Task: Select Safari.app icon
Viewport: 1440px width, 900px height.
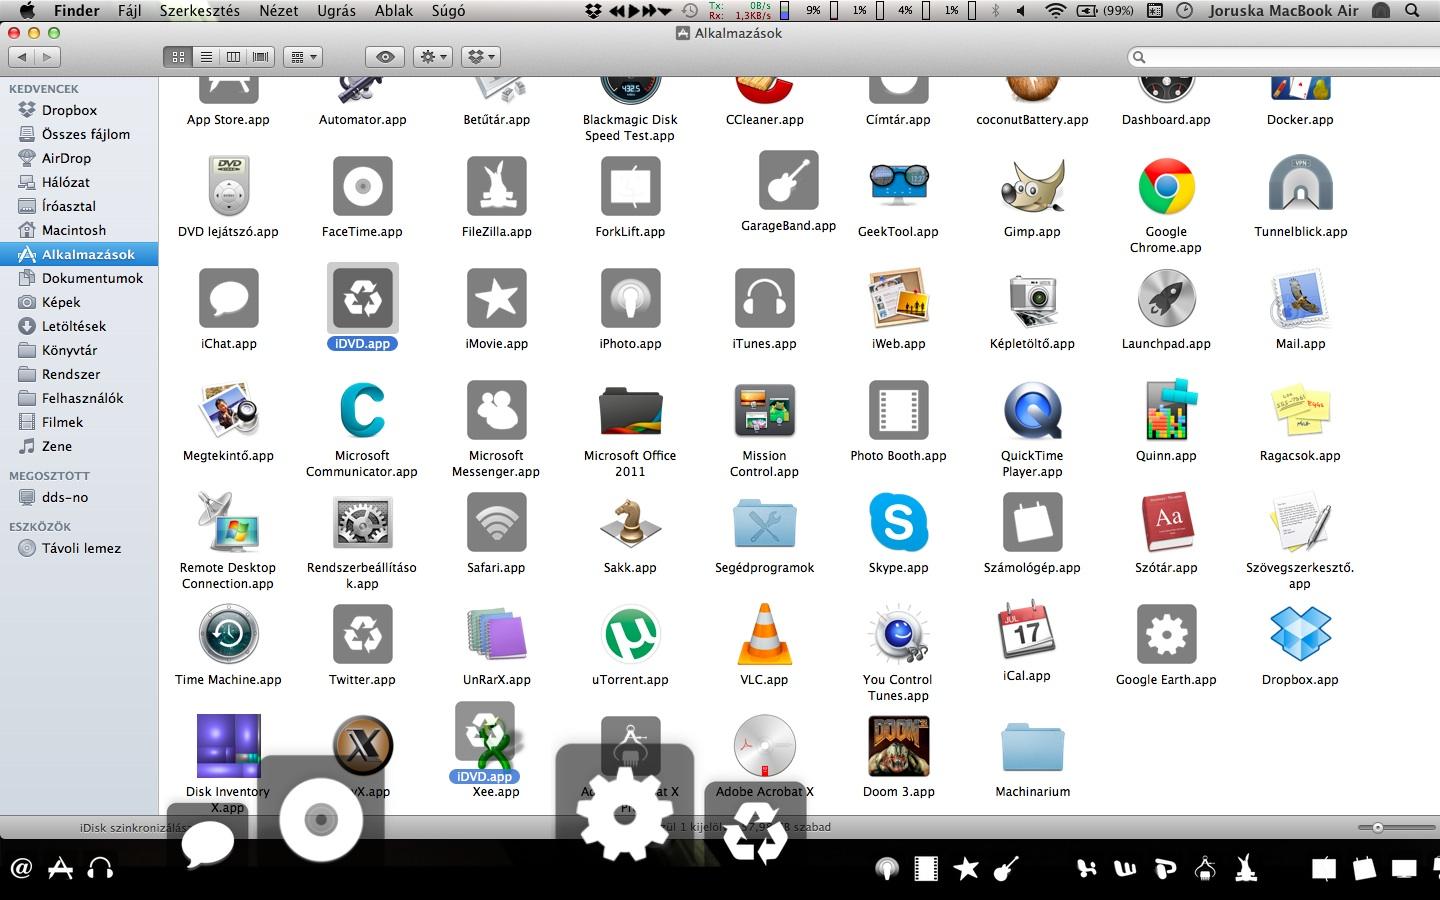Action: point(497,522)
